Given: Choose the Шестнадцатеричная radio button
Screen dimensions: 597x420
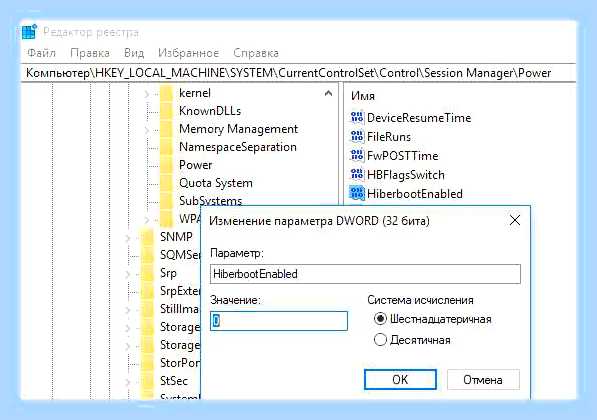Looking at the screenshot, I should click(x=380, y=318).
